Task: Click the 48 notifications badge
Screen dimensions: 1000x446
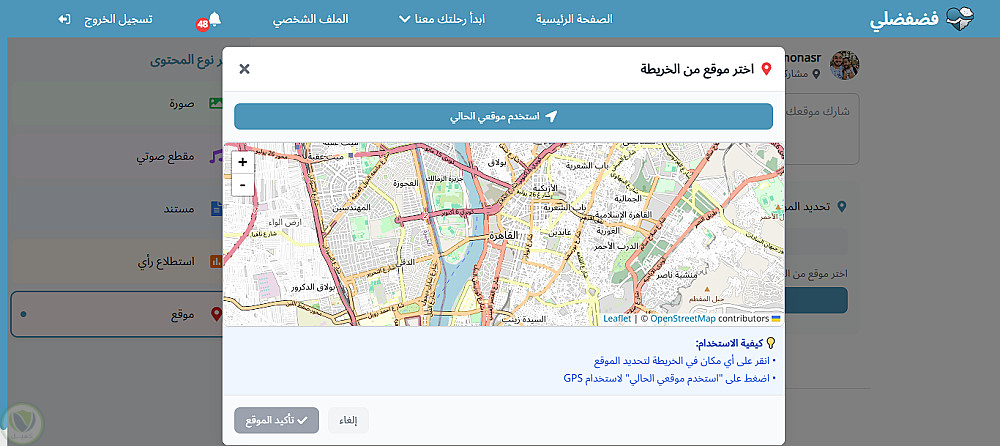Action: [202, 25]
